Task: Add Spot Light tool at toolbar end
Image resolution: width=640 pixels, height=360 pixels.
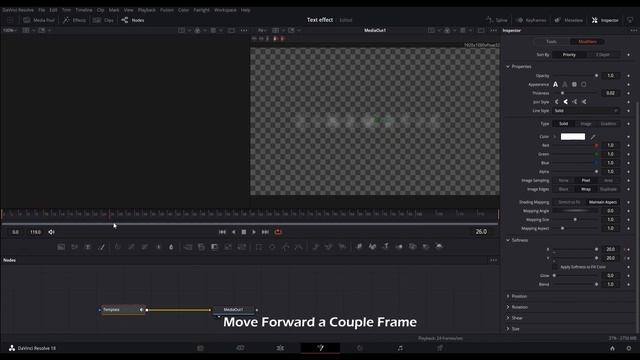Action: (x=439, y=247)
